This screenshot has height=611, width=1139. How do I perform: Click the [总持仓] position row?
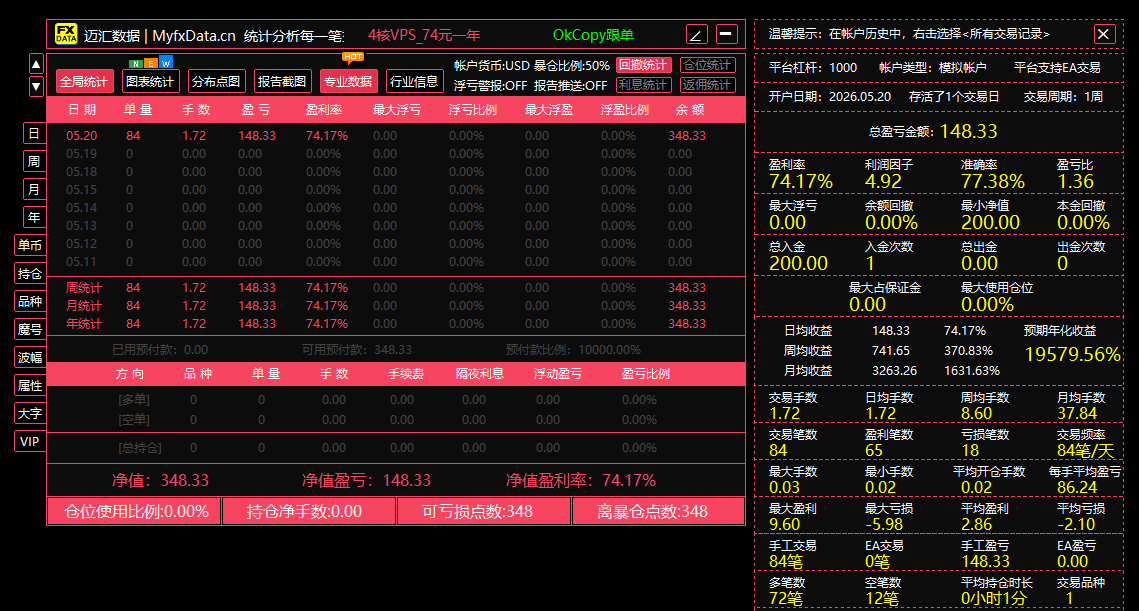[x=396, y=448]
